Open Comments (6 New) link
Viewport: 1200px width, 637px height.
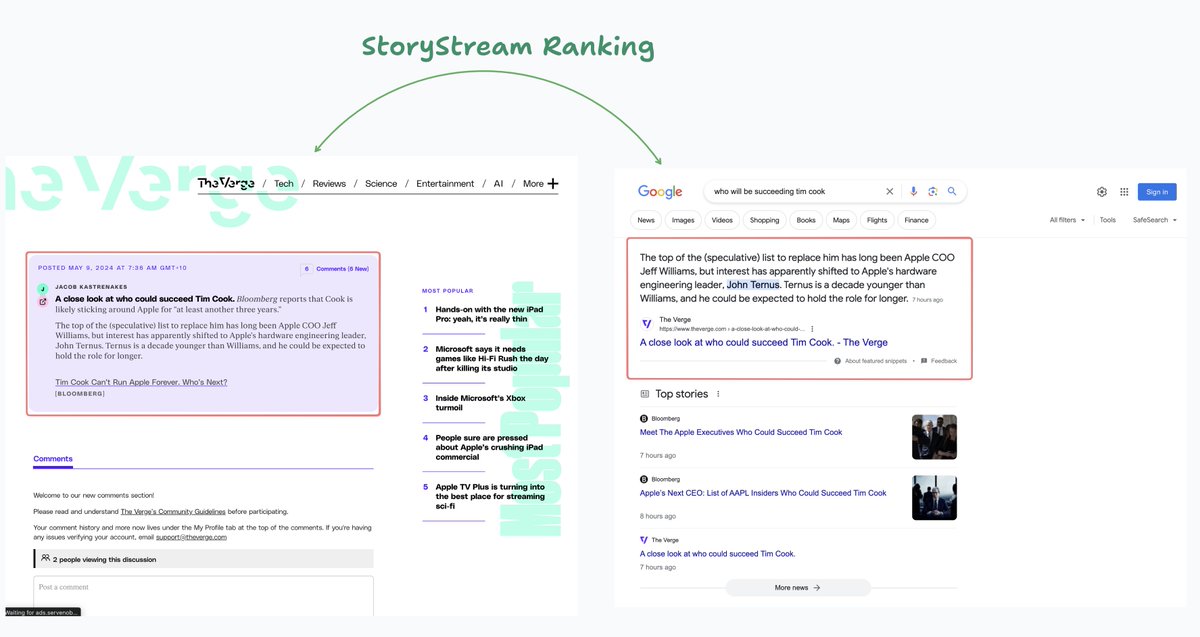342,269
